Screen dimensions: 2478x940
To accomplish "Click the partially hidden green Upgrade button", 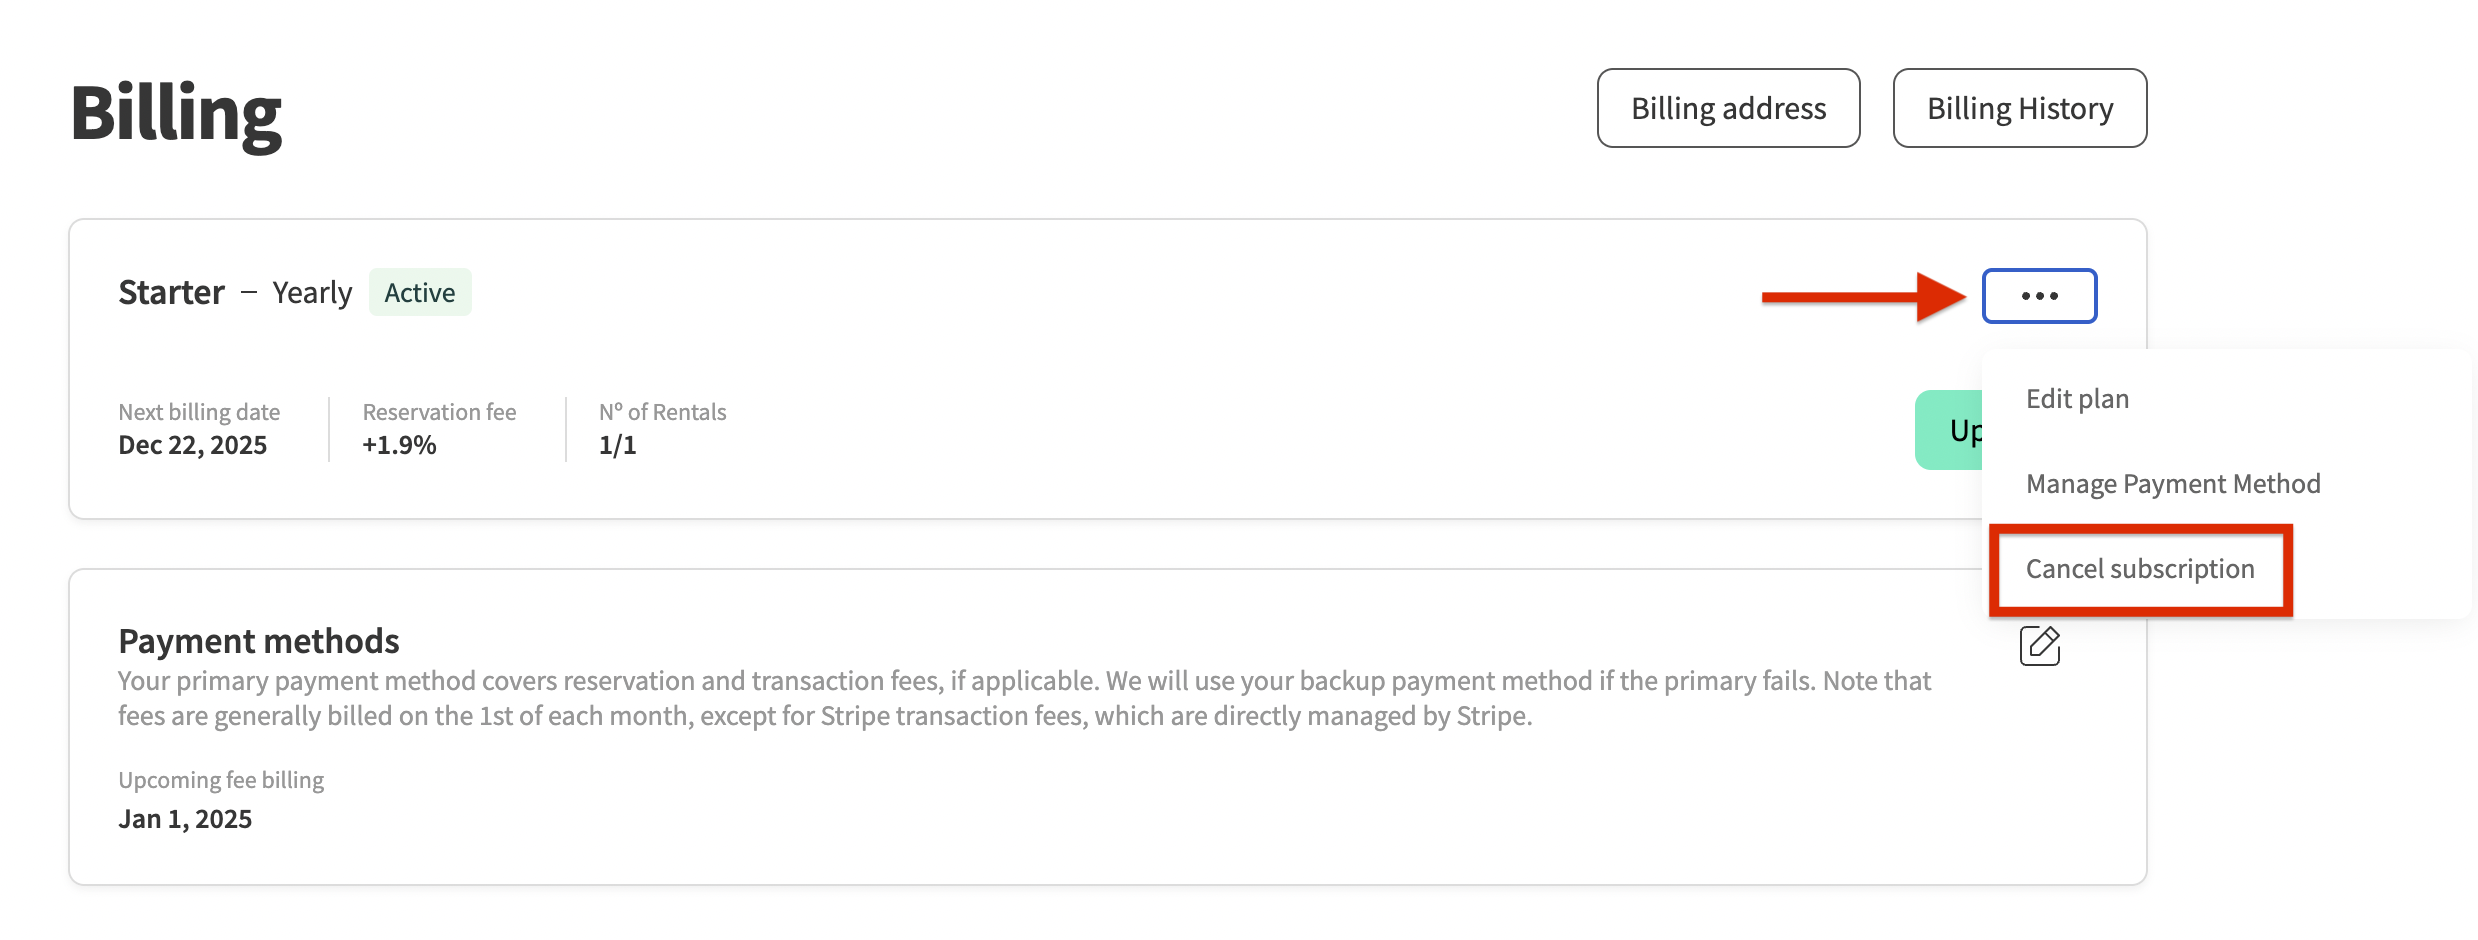I will click(x=1950, y=430).
